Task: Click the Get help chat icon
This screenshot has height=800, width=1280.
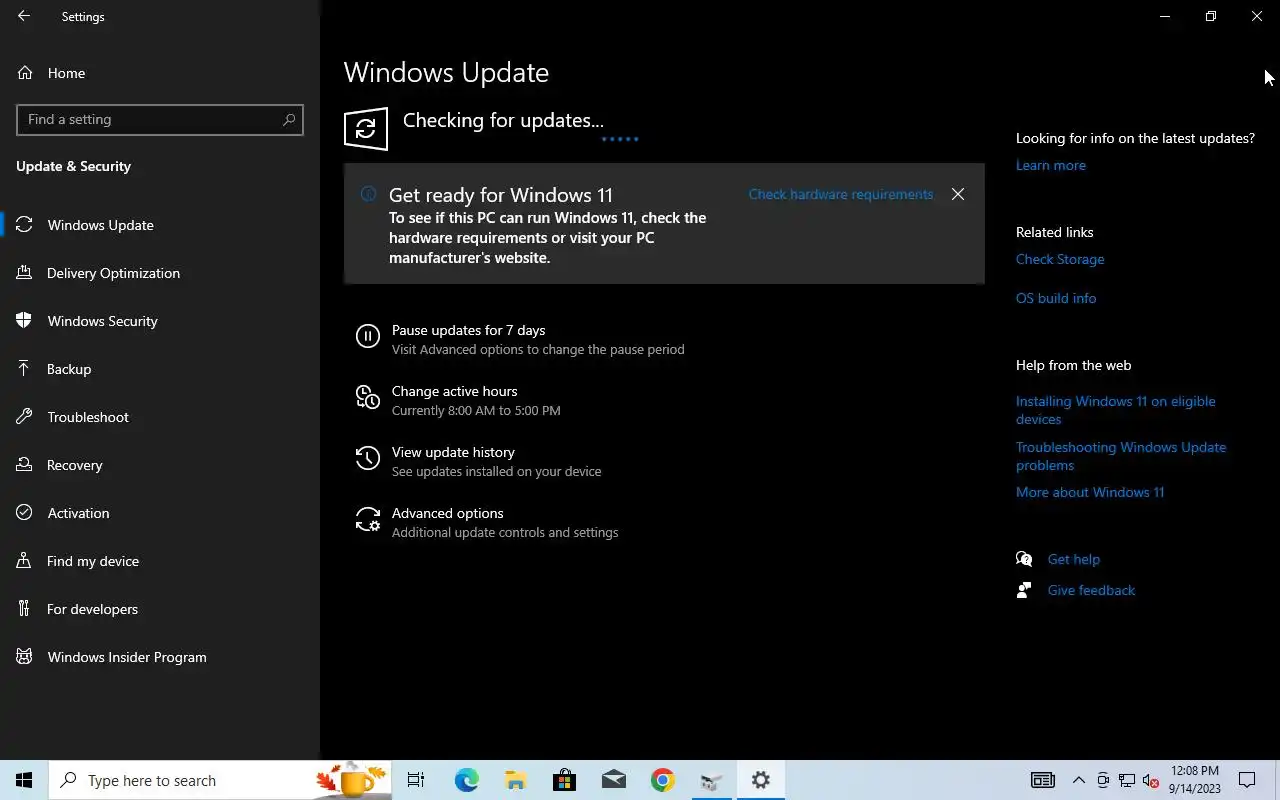Action: (x=1024, y=559)
